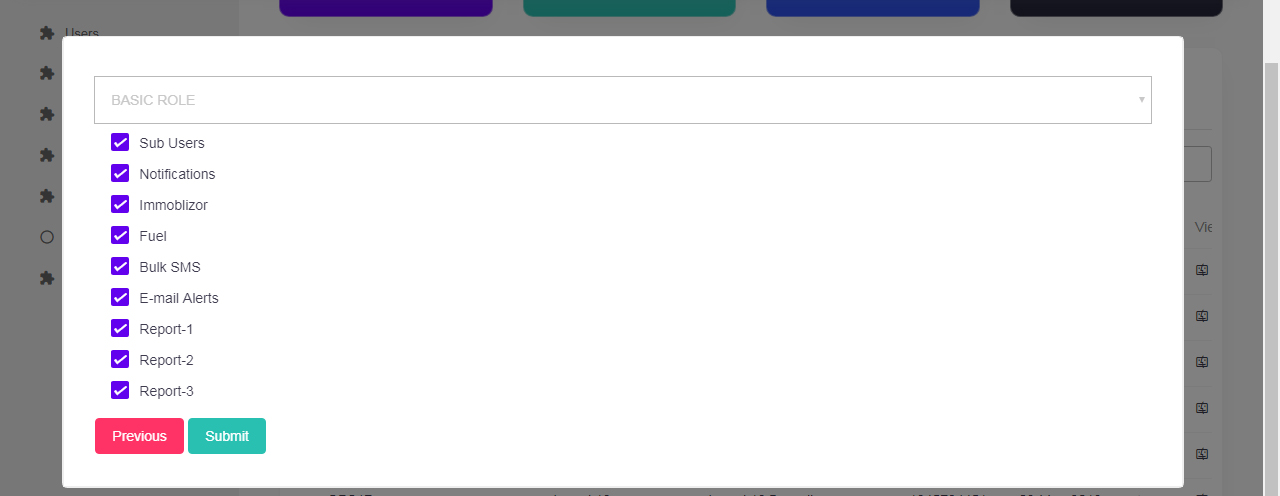The width and height of the screenshot is (1280, 496).
Task: Click the last puzzle icon in sidebar
Action: 46,278
